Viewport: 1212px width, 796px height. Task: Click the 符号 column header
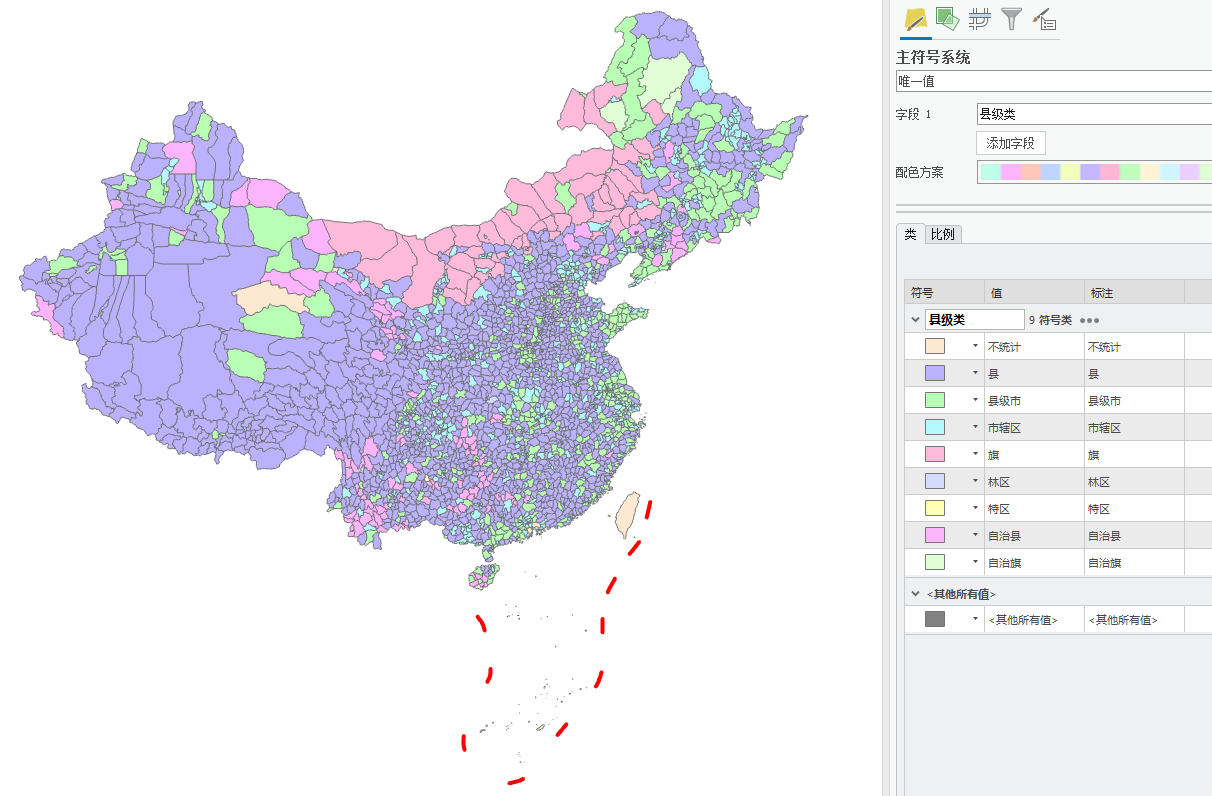(944, 293)
